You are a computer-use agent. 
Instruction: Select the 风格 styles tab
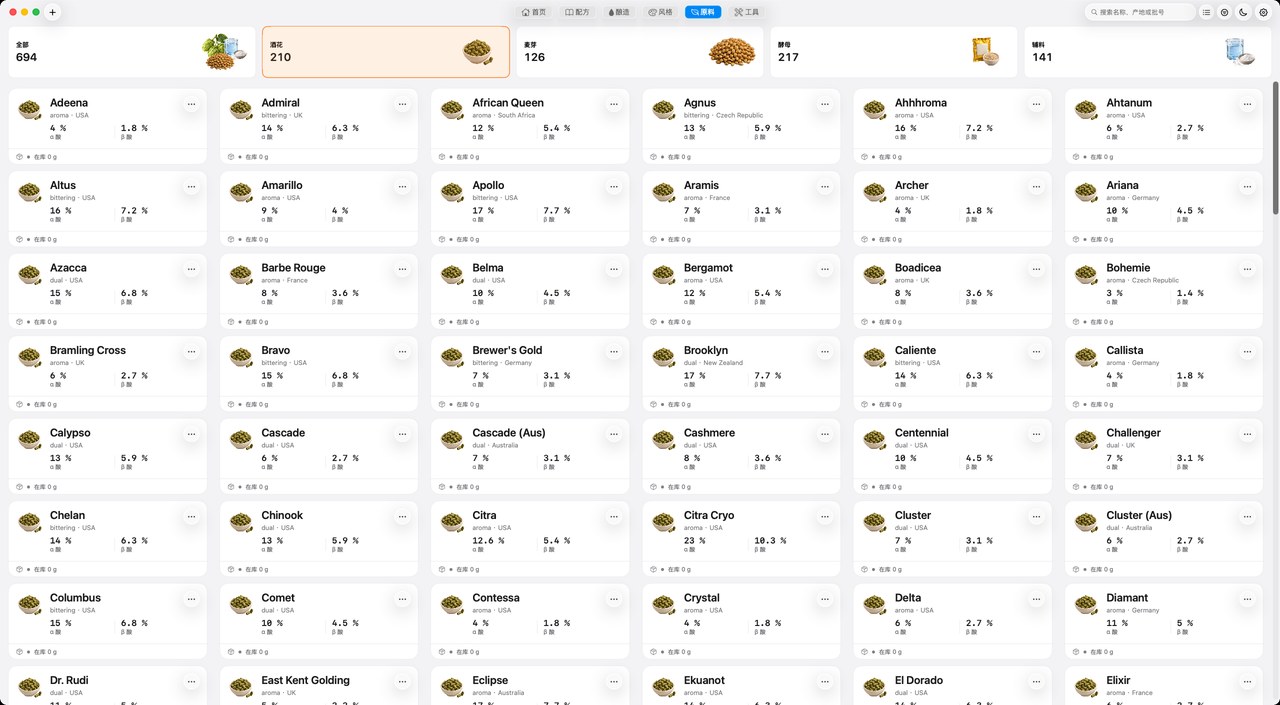tap(660, 12)
